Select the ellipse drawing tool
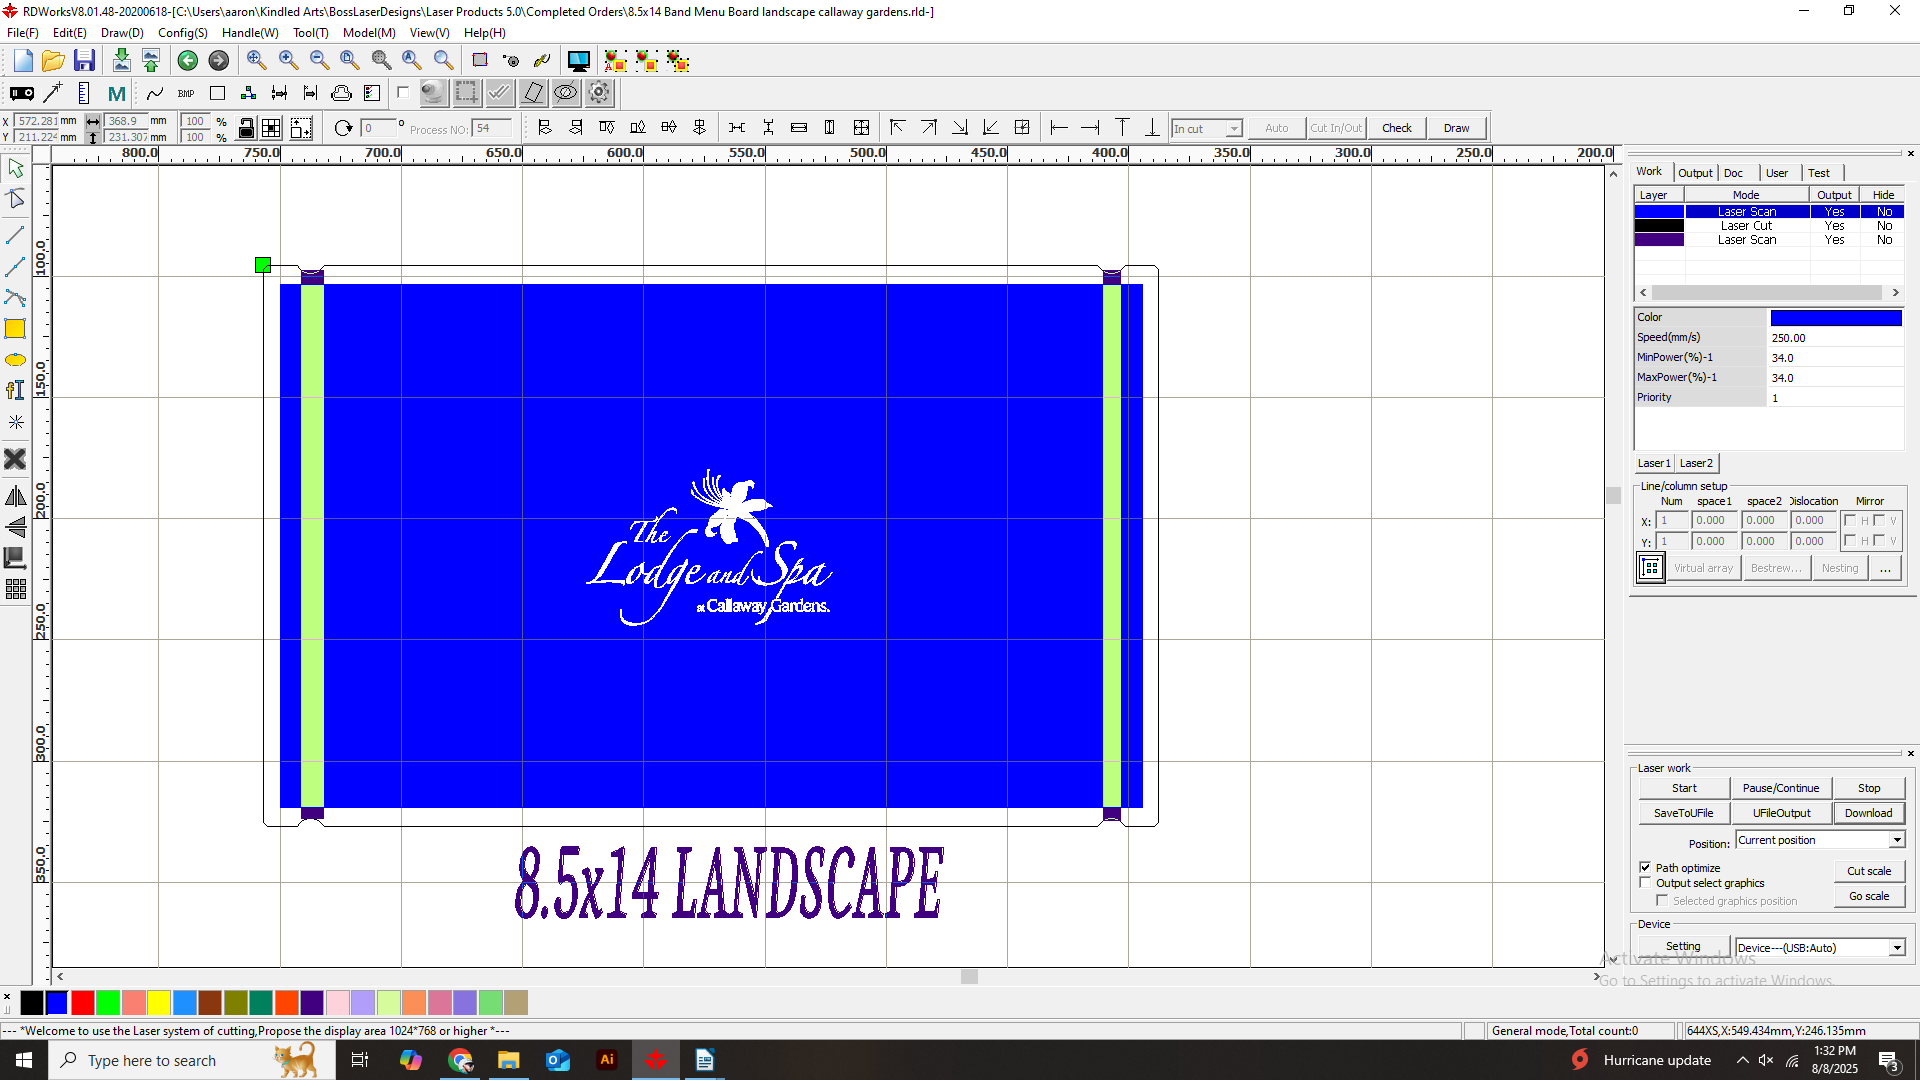Image resolution: width=1920 pixels, height=1080 pixels. click(15, 360)
